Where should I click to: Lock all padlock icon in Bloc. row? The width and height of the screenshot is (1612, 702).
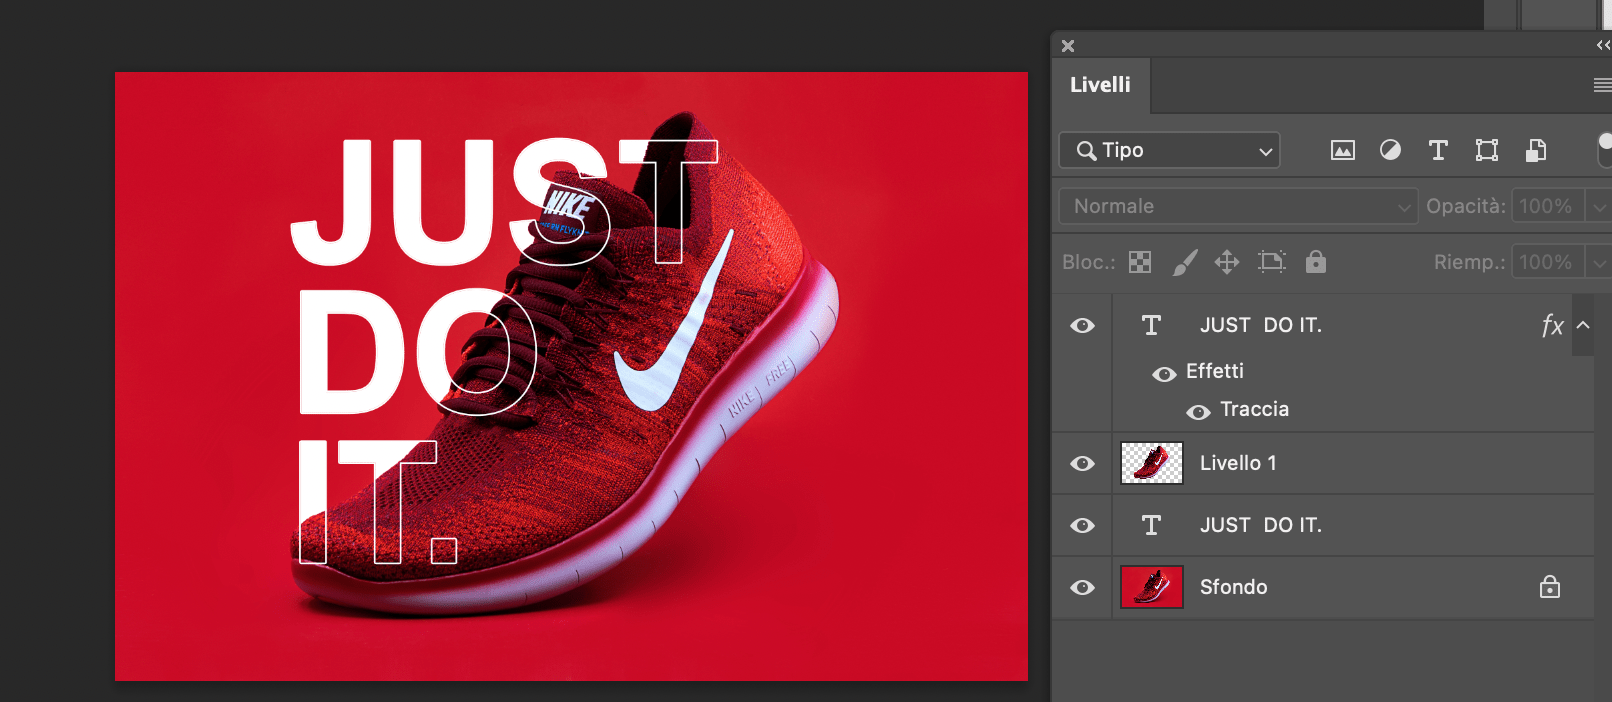click(1316, 261)
